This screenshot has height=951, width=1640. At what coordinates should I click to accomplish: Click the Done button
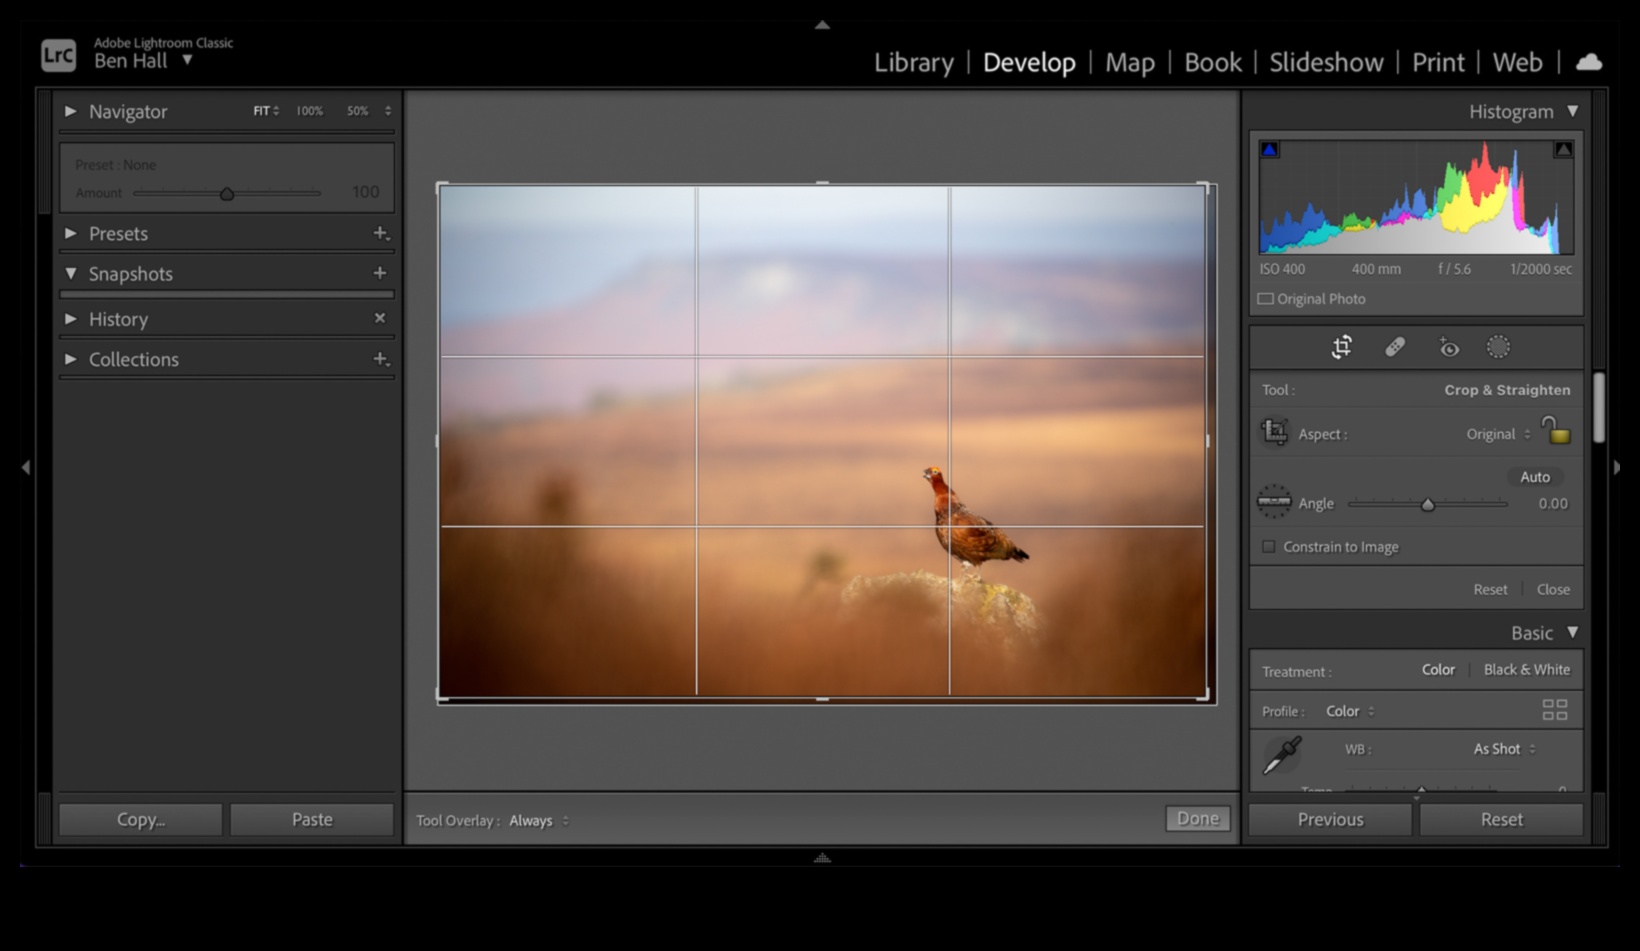1197,818
